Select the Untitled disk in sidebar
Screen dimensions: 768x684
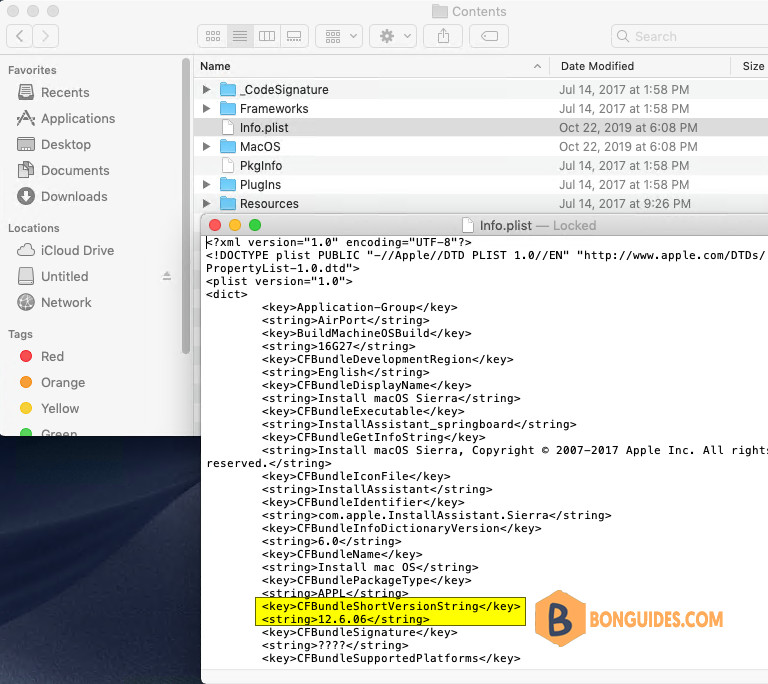pos(53,276)
